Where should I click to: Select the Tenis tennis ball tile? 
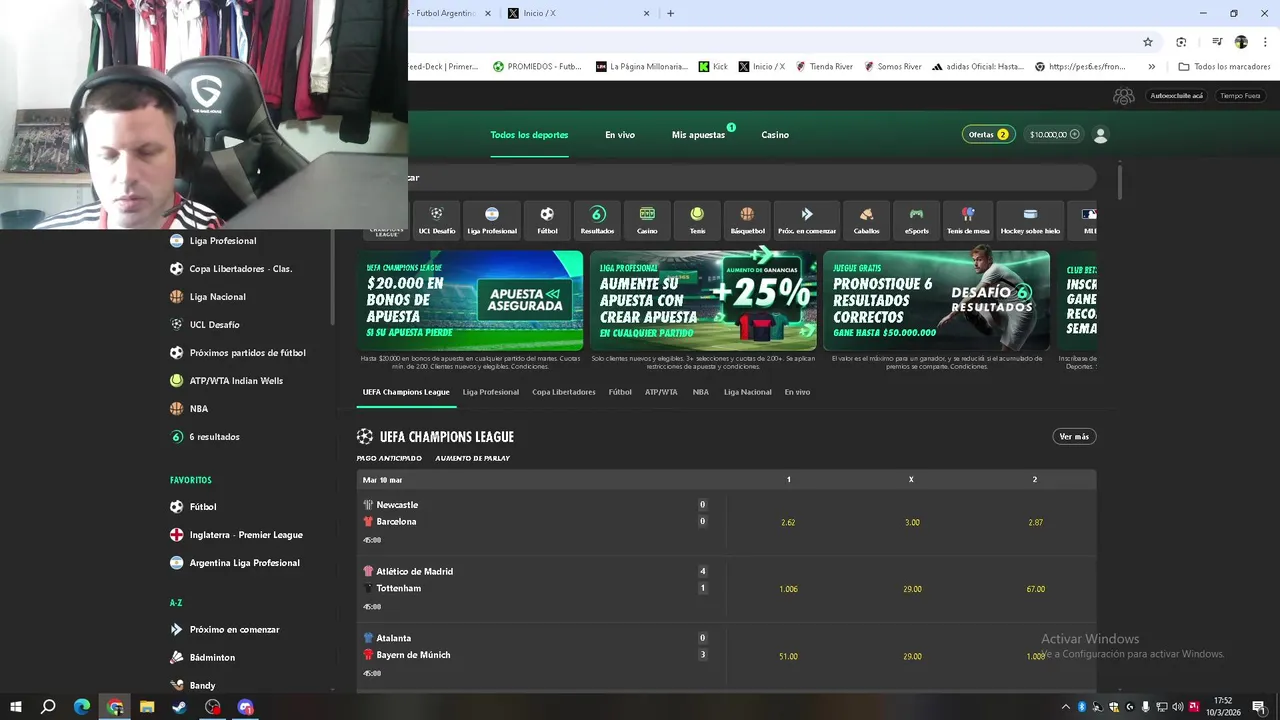(697, 220)
